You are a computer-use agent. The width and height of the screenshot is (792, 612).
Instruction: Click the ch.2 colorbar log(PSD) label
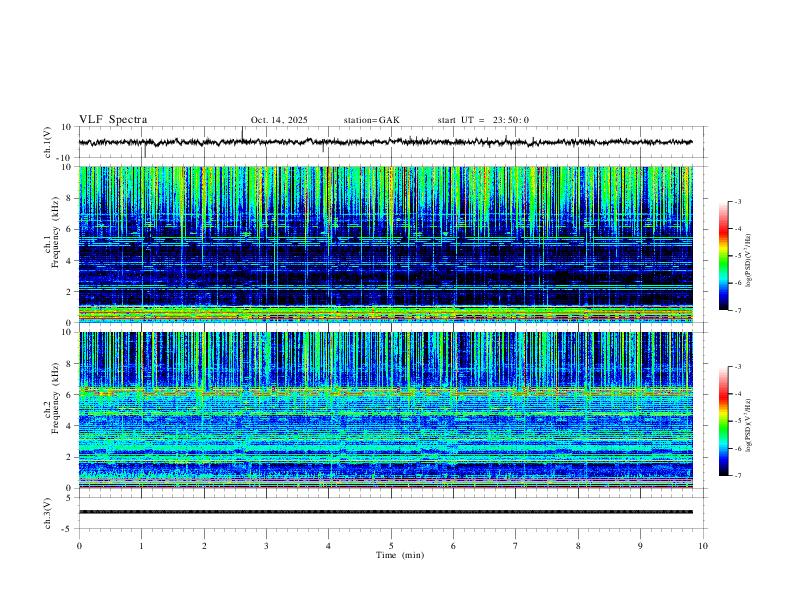tap(749, 425)
